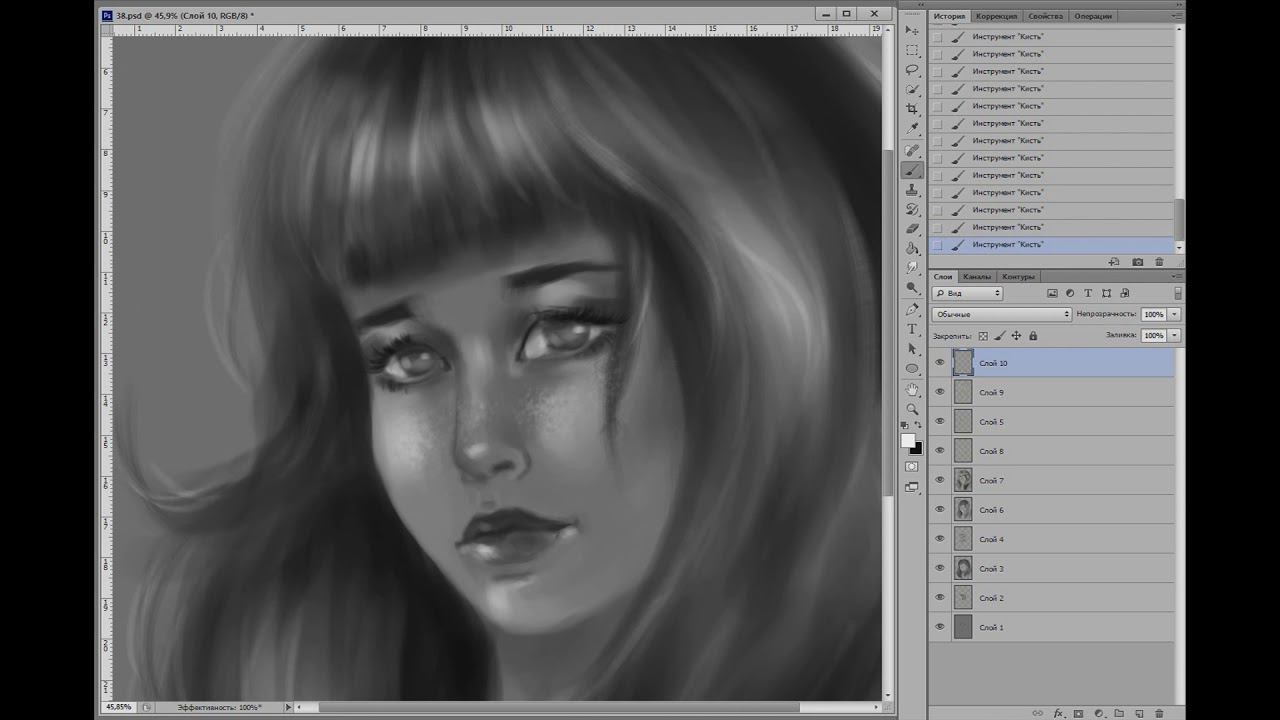Screen dimensions: 1280x720
Task: Create a new layer
Action: coord(1139,713)
